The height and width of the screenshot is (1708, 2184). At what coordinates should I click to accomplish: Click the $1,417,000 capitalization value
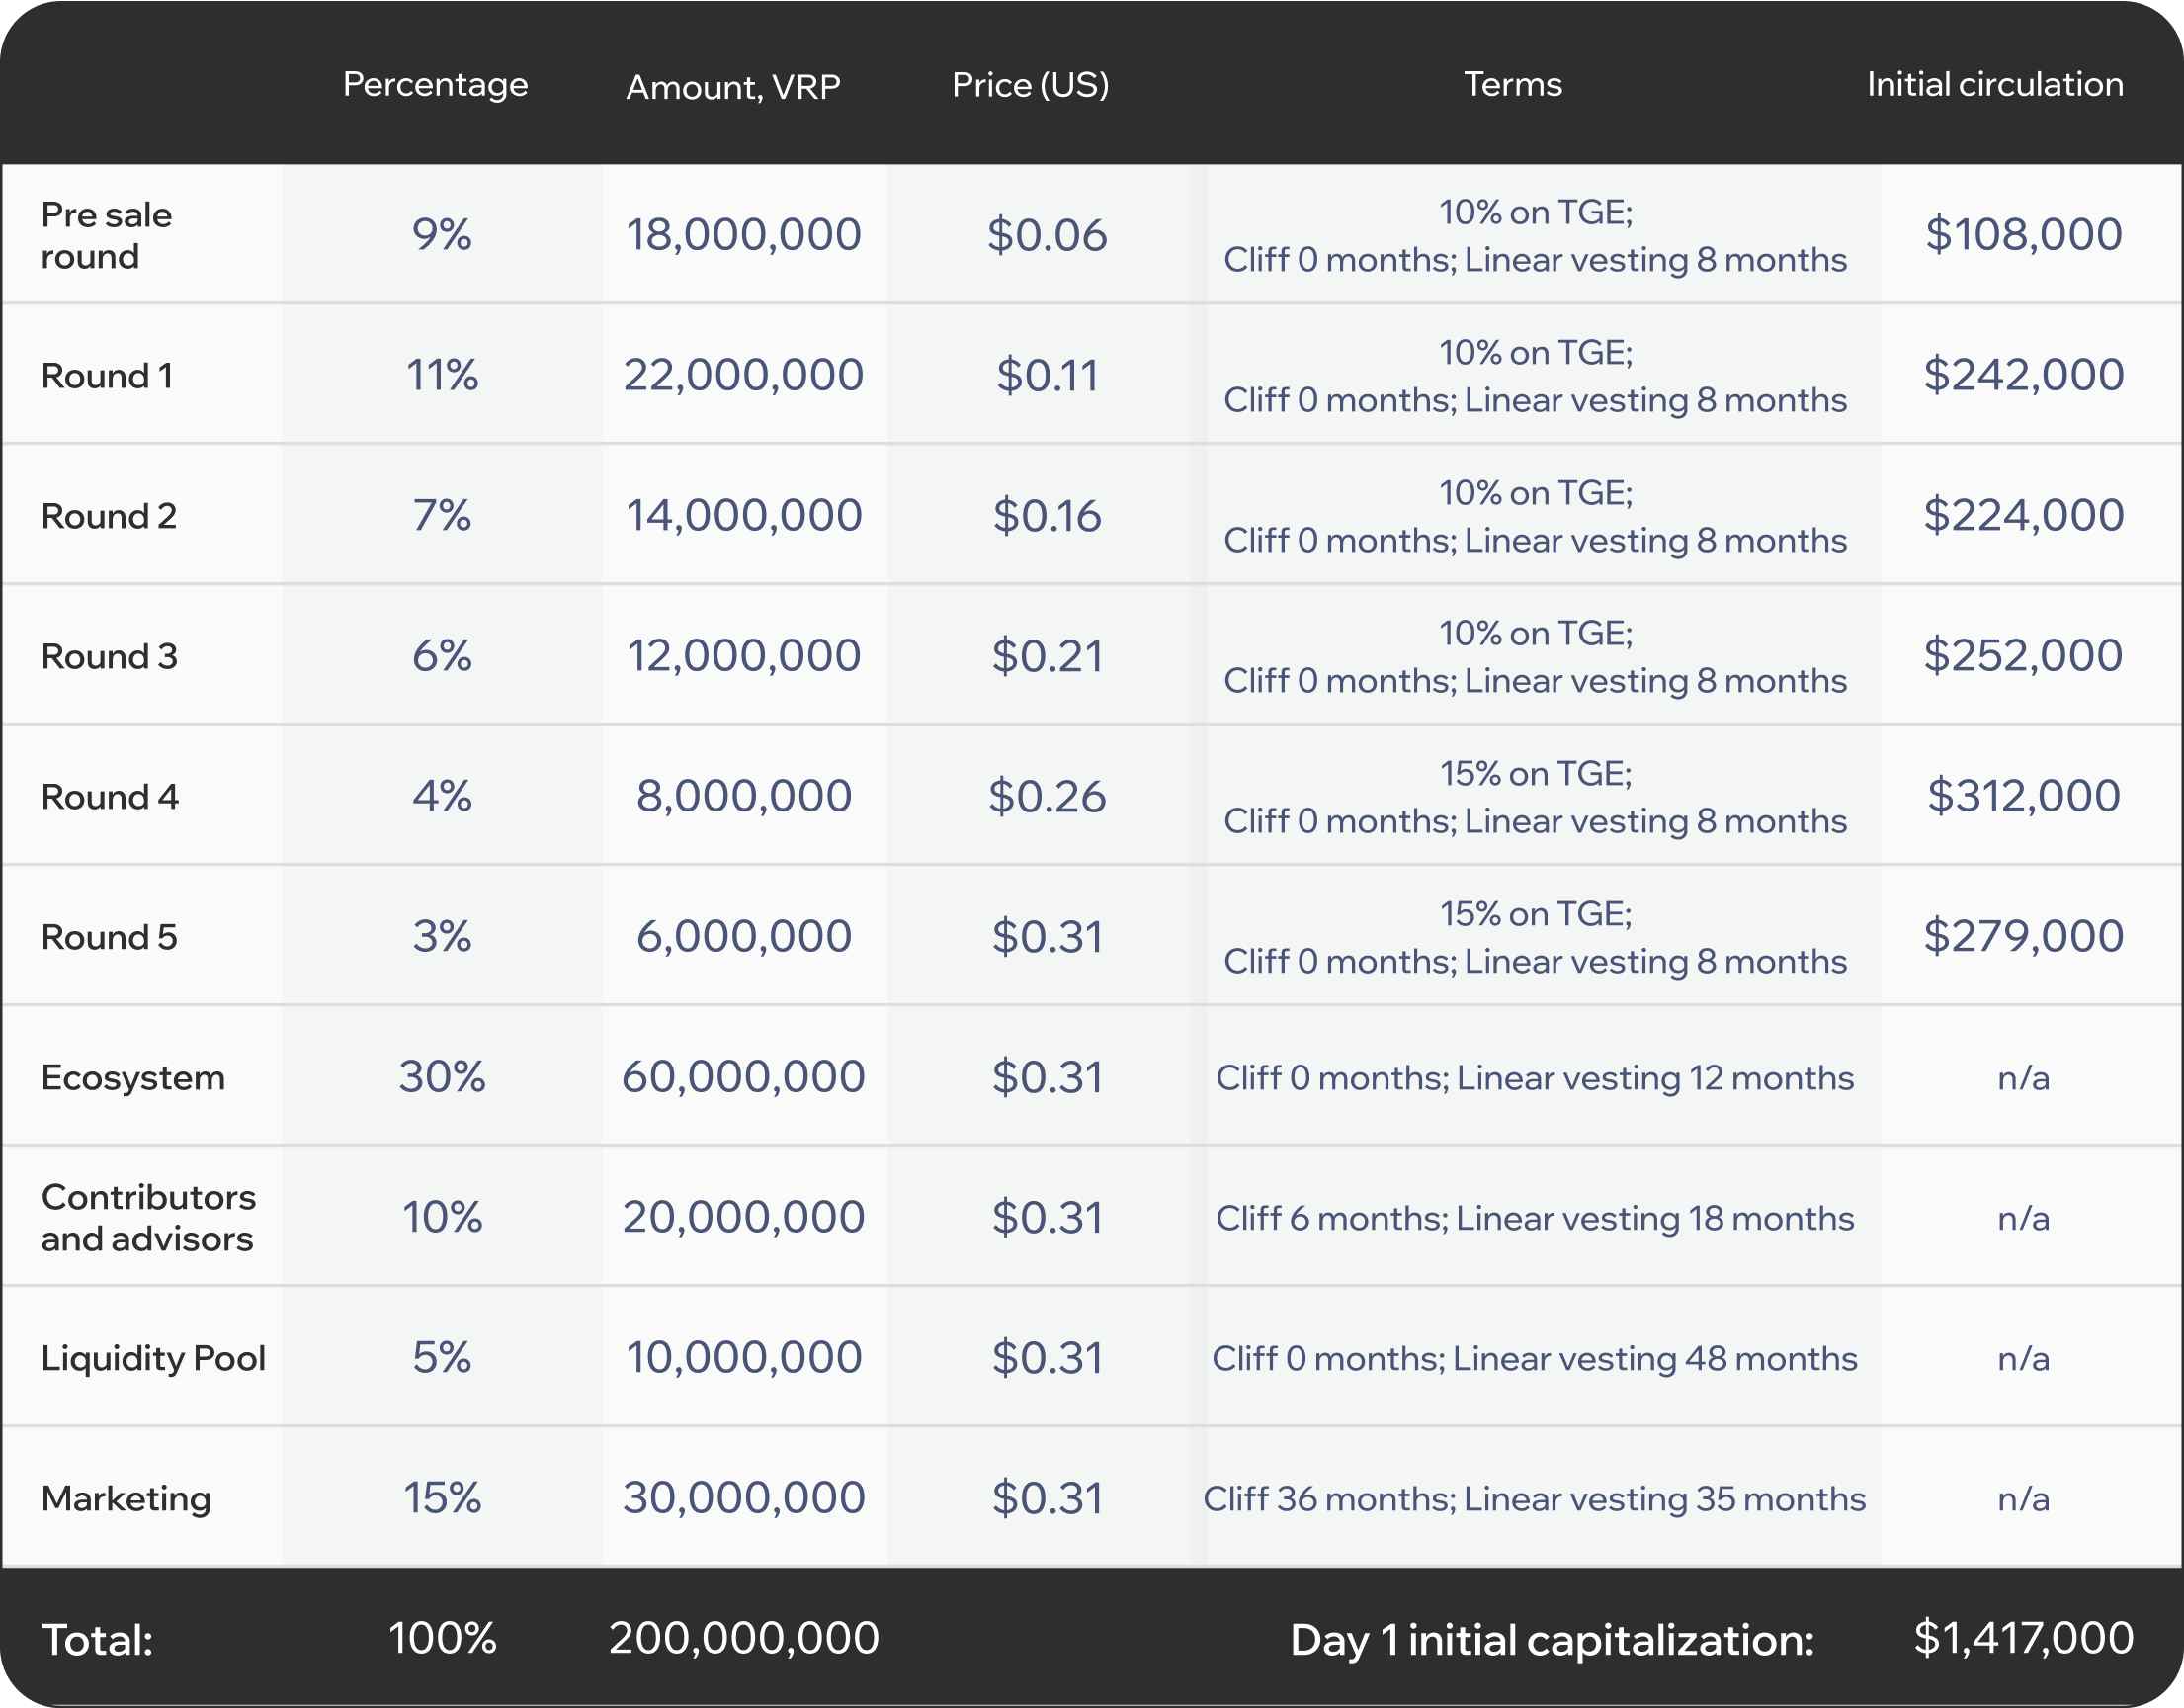point(2023,1638)
